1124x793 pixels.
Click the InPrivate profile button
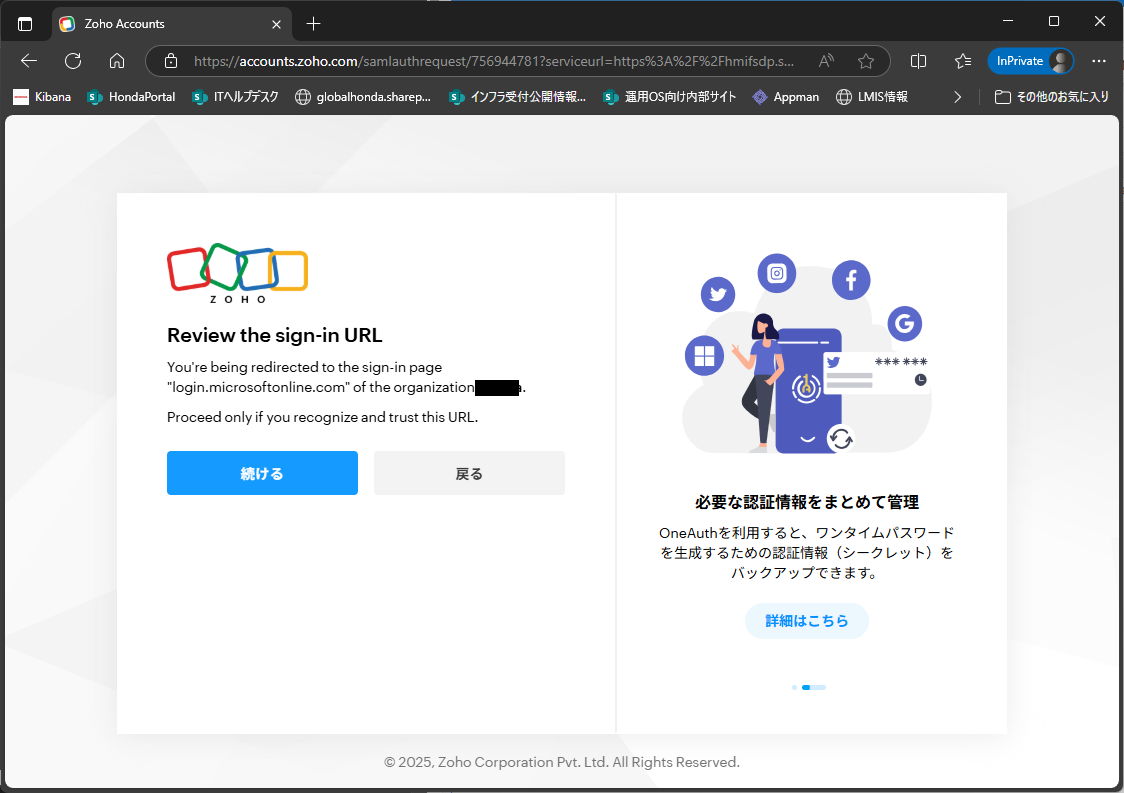(1030, 61)
